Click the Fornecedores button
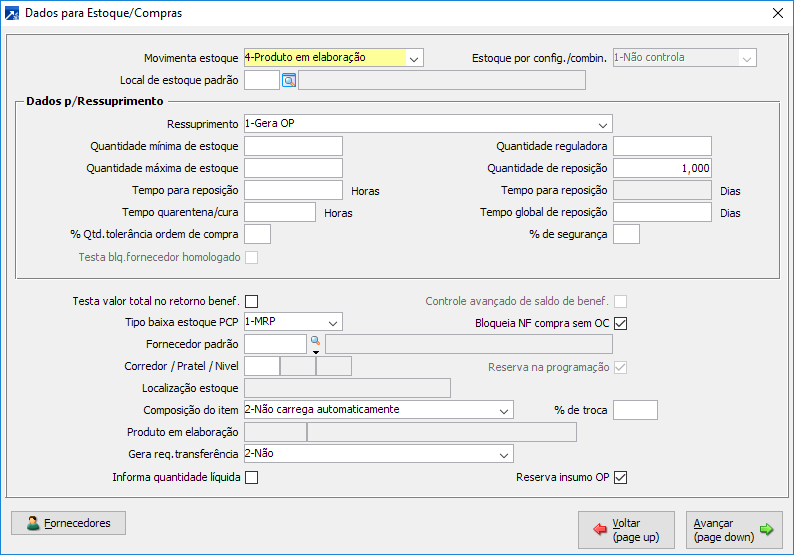794x555 pixels. coord(68,523)
